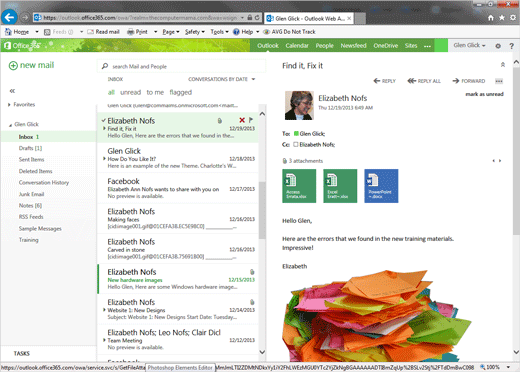Click the search Mail and People field

(x=181, y=66)
